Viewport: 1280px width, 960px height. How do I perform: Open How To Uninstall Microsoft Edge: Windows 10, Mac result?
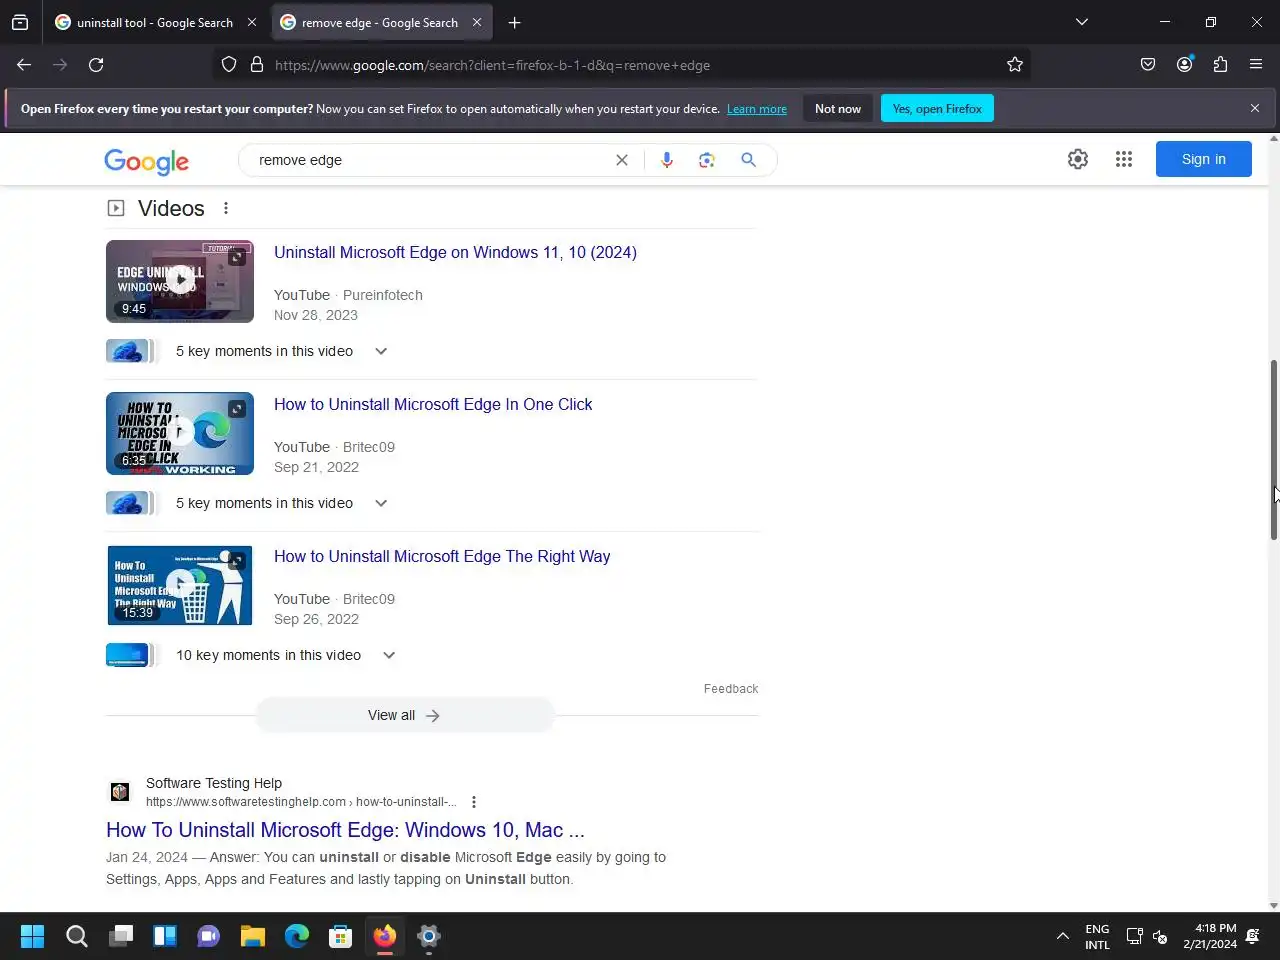pyautogui.click(x=345, y=830)
